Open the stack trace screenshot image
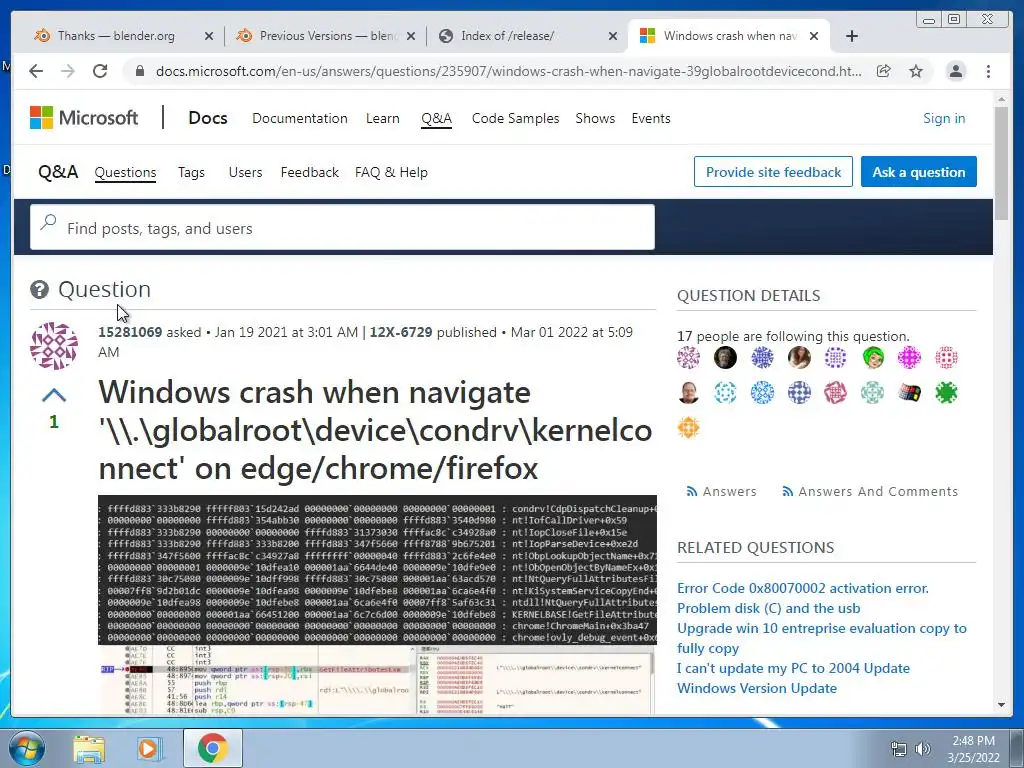This screenshot has height=768, width=1024. (x=377, y=570)
